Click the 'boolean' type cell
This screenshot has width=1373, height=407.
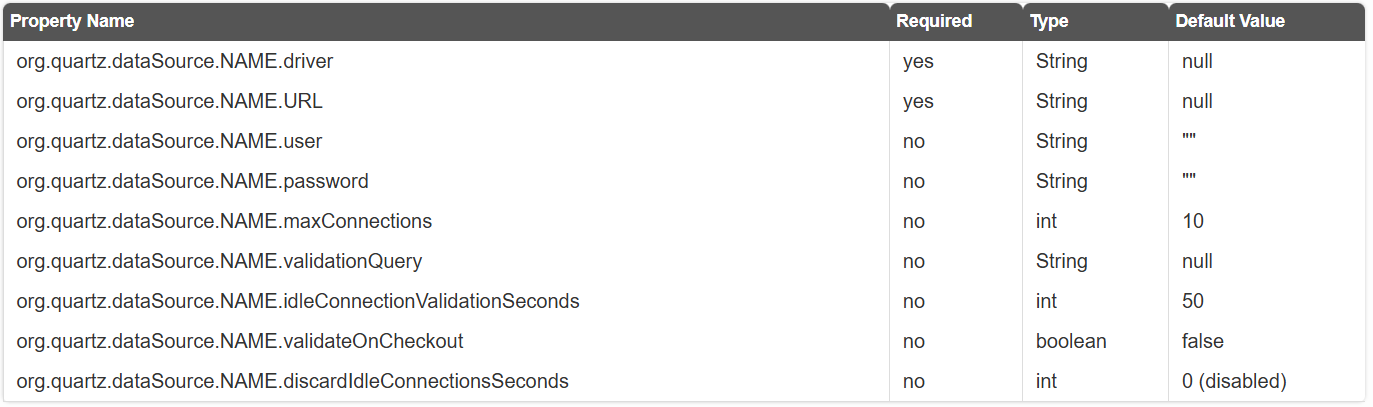pyautogui.click(x=1095, y=341)
